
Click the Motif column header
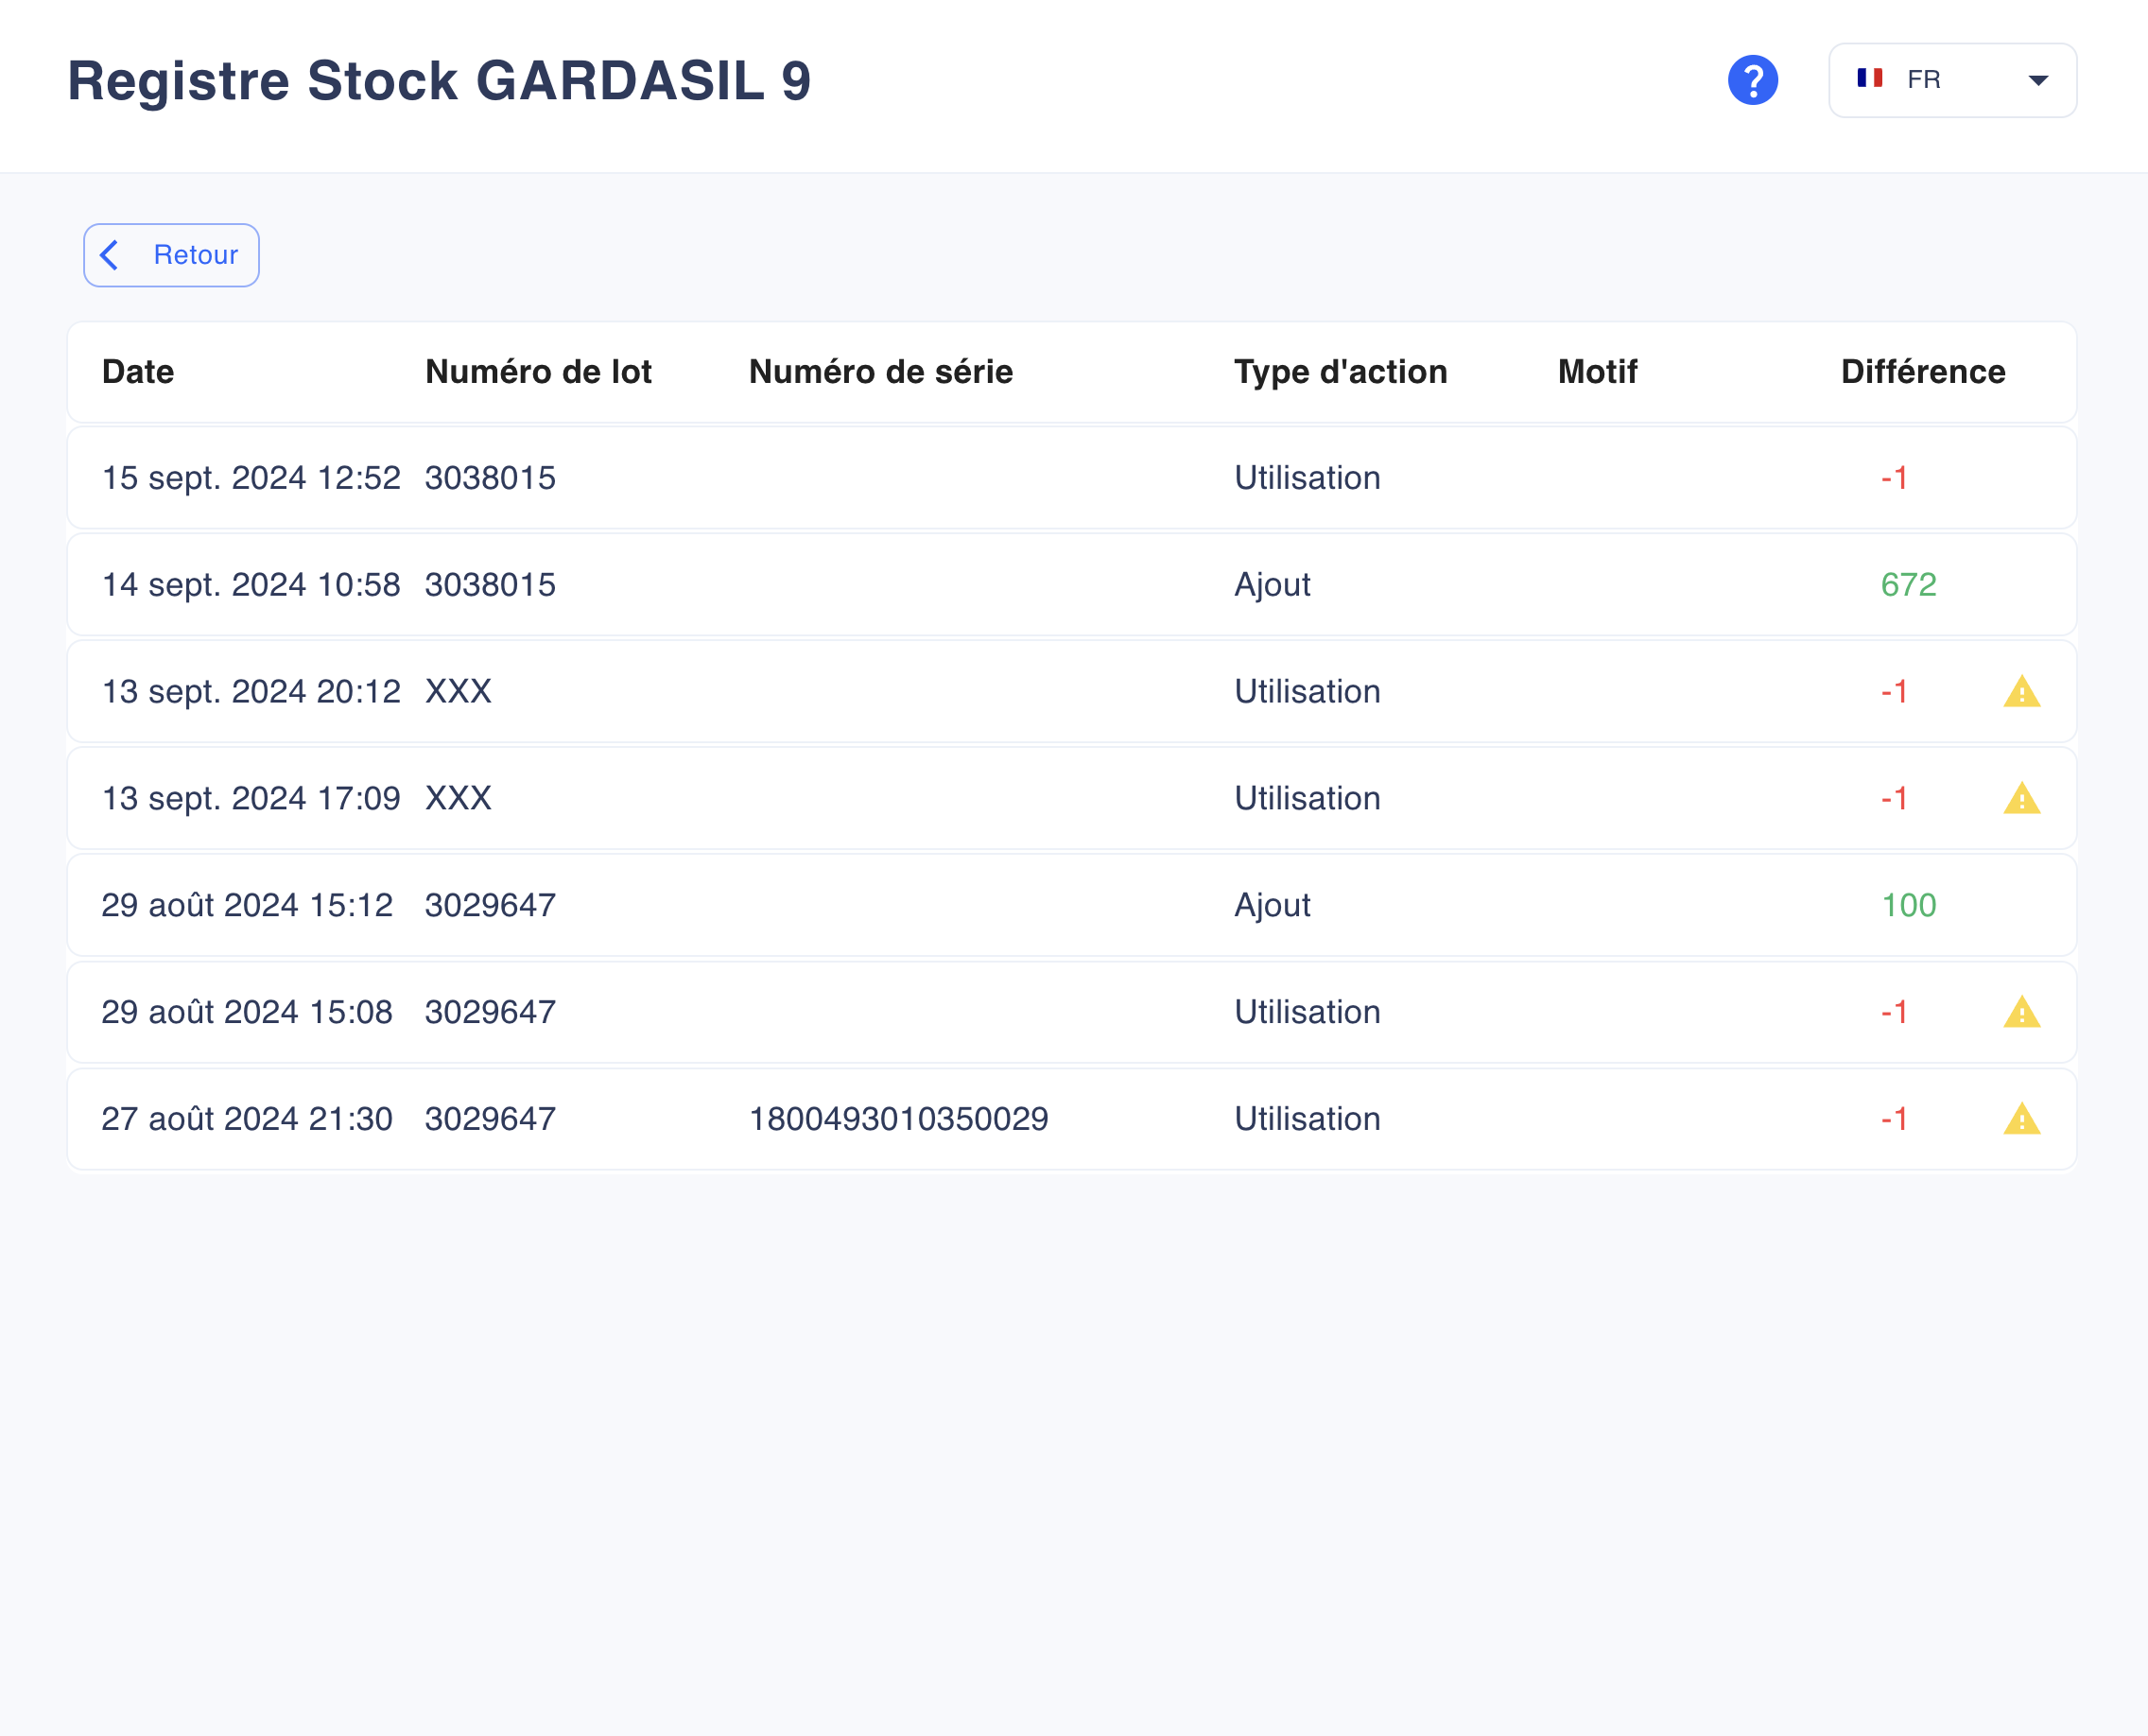click(x=1597, y=372)
